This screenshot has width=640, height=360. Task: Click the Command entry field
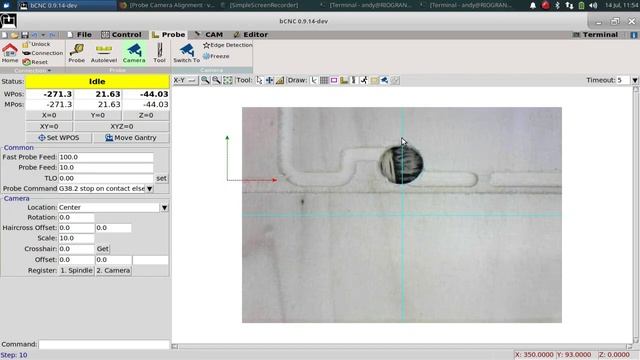[x=104, y=344]
